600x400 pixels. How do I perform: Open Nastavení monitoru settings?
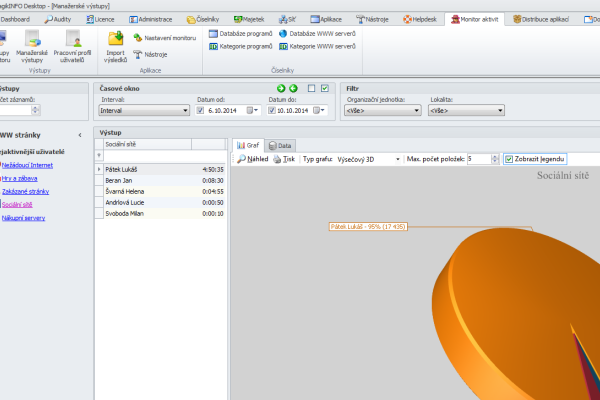pos(165,38)
